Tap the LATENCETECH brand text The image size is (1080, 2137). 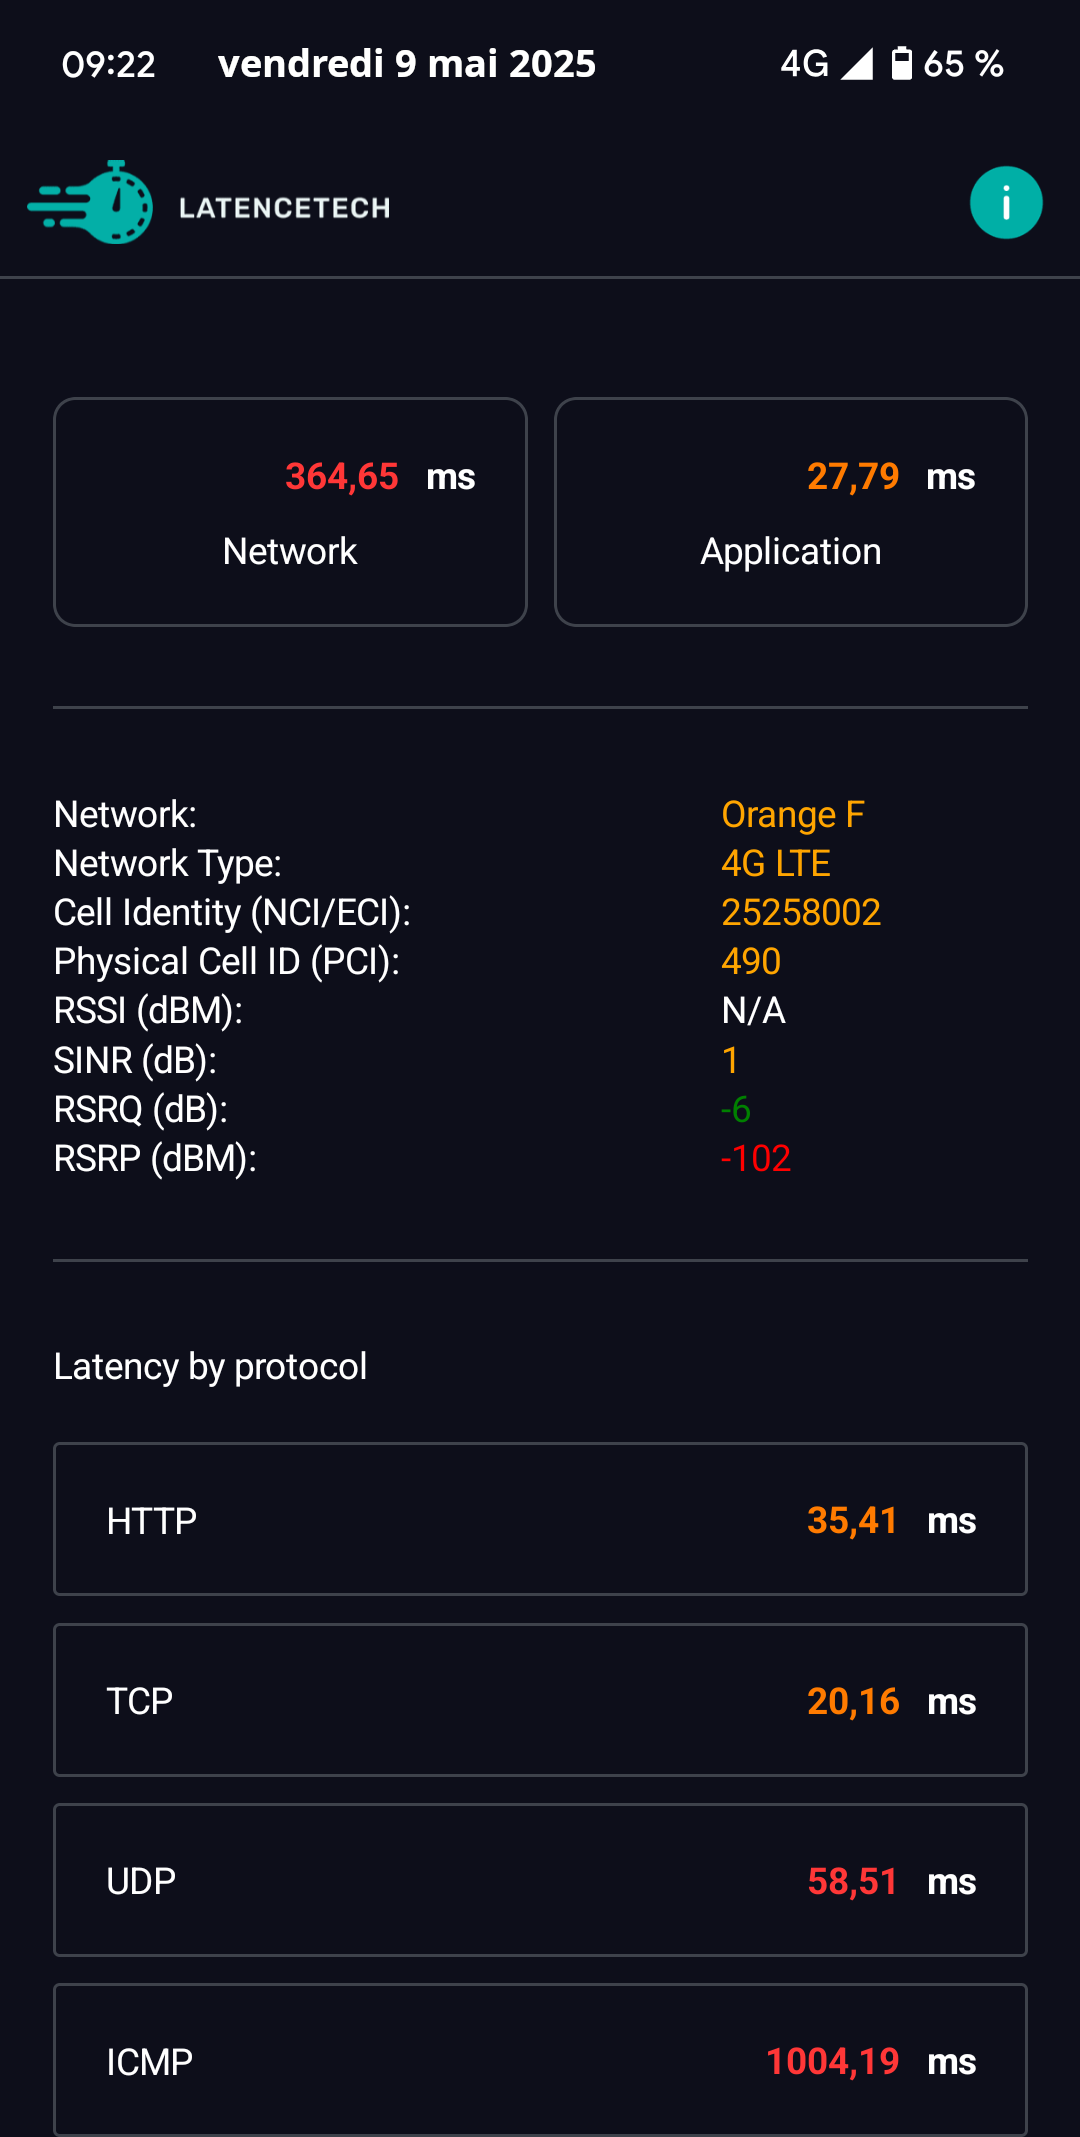coord(284,208)
